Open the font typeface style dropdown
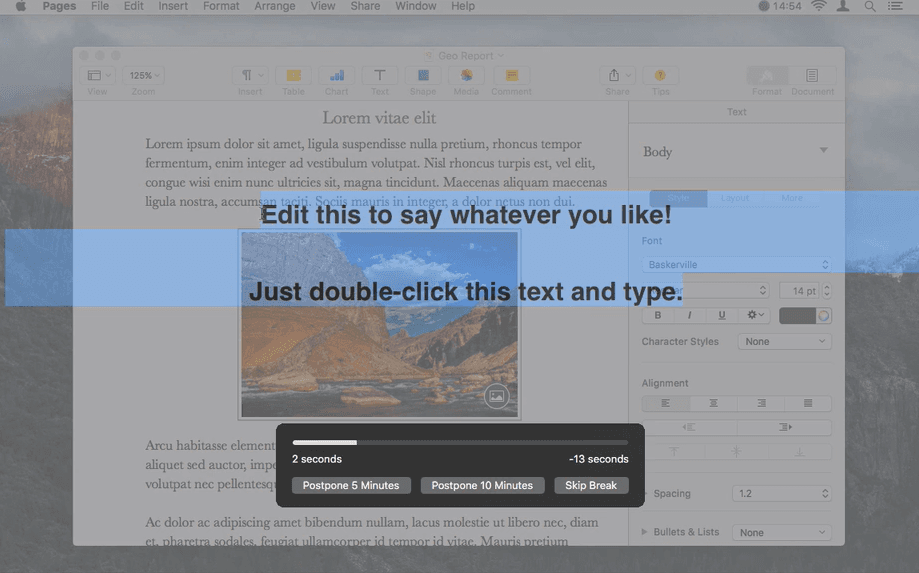Image resolution: width=919 pixels, height=573 pixels. [706, 291]
